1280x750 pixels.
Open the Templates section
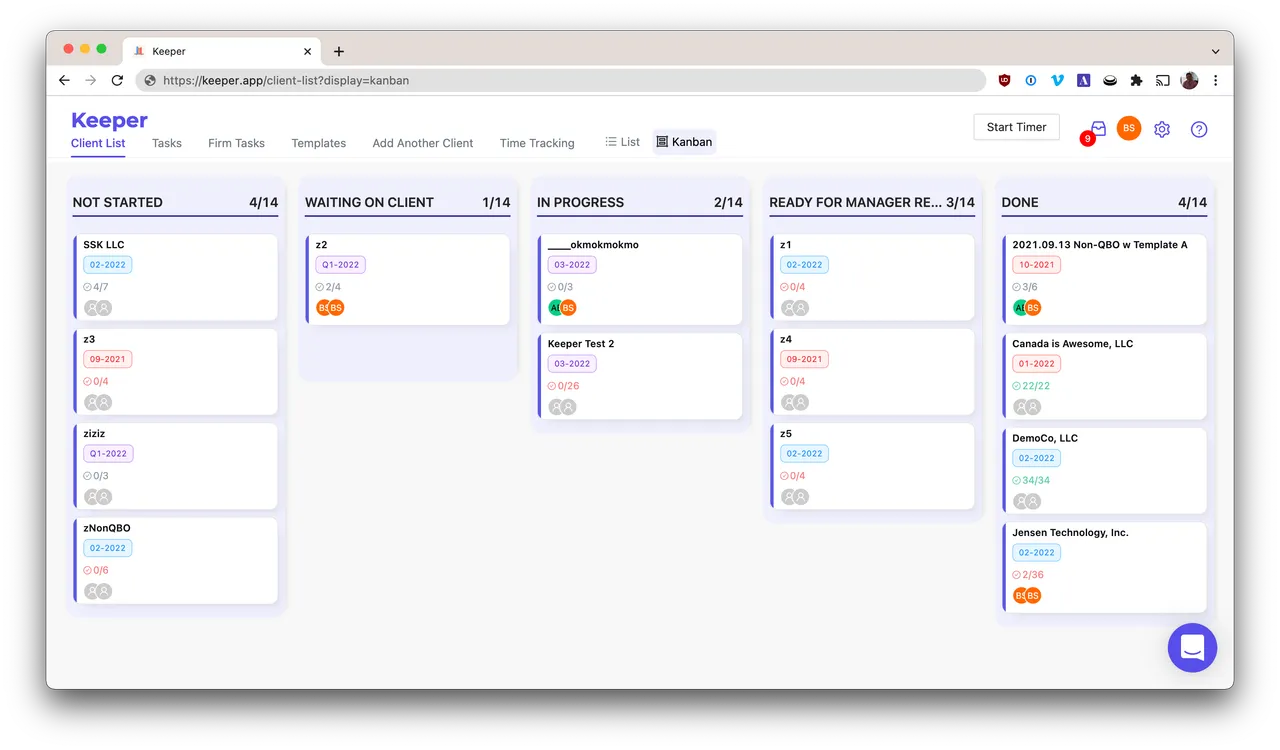click(x=318, y=143)
